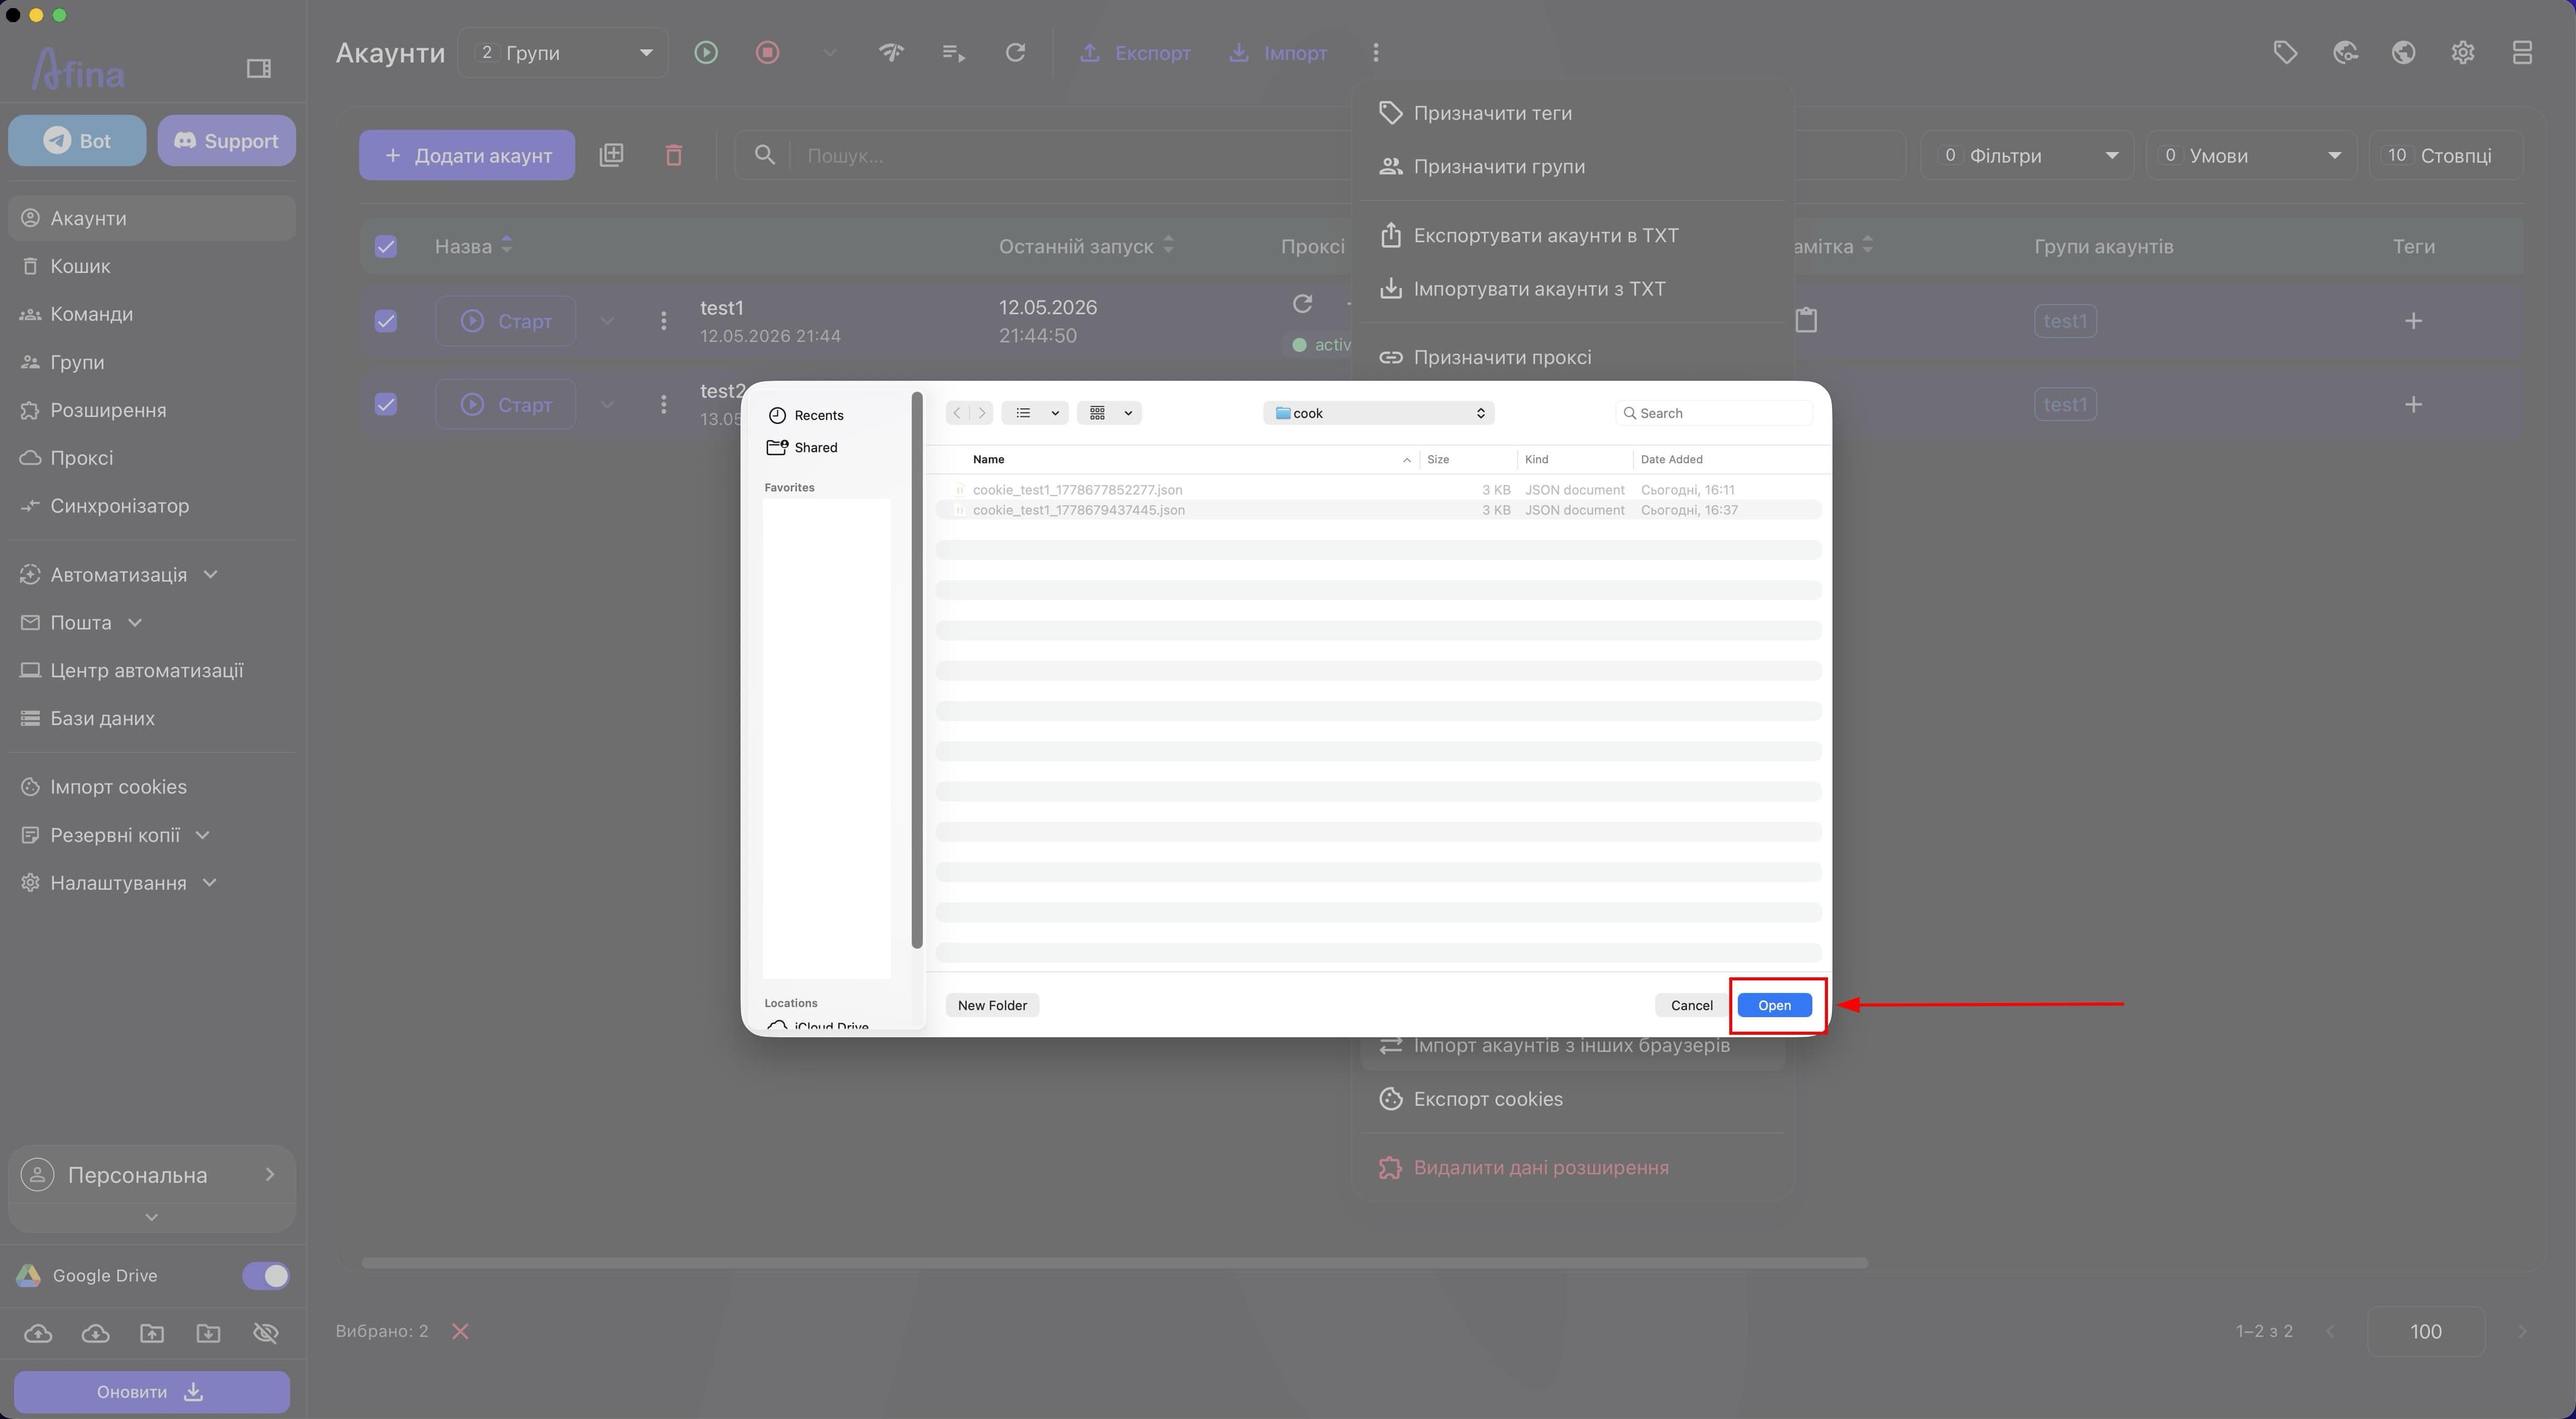Uncheck the test2 row checkbox

point(385,404)
